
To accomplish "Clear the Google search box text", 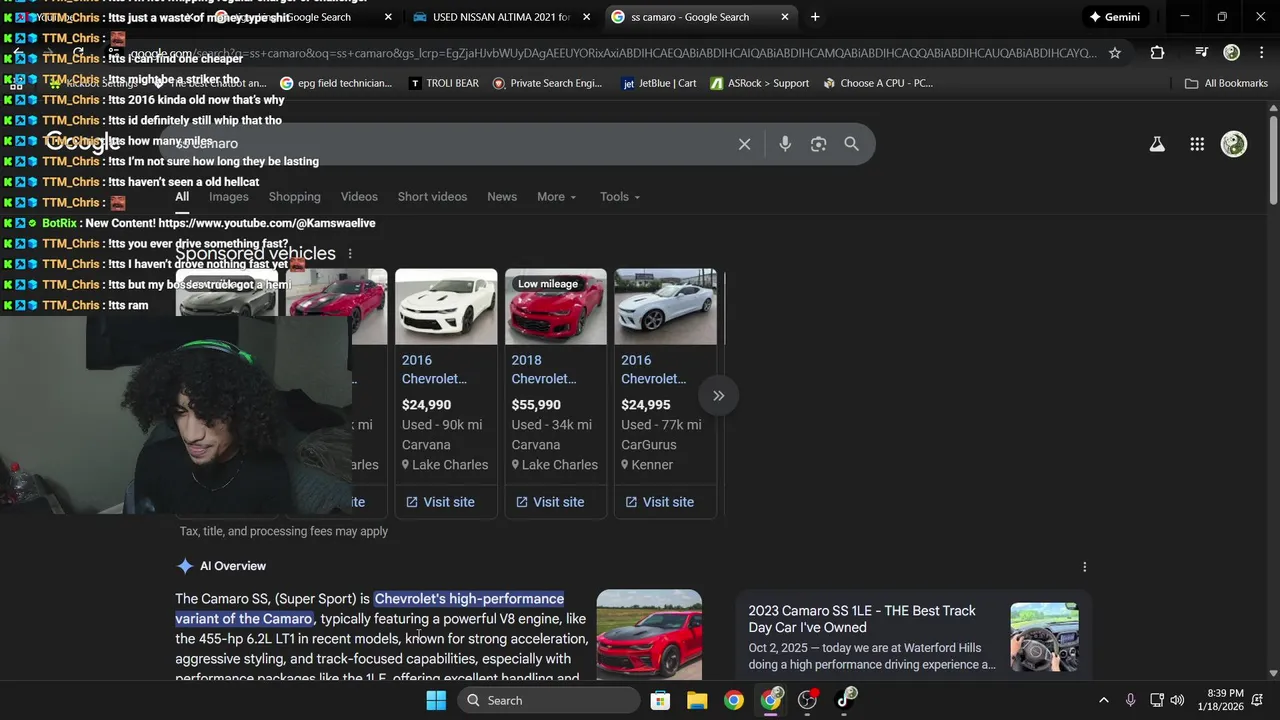I will pos(744,144).
